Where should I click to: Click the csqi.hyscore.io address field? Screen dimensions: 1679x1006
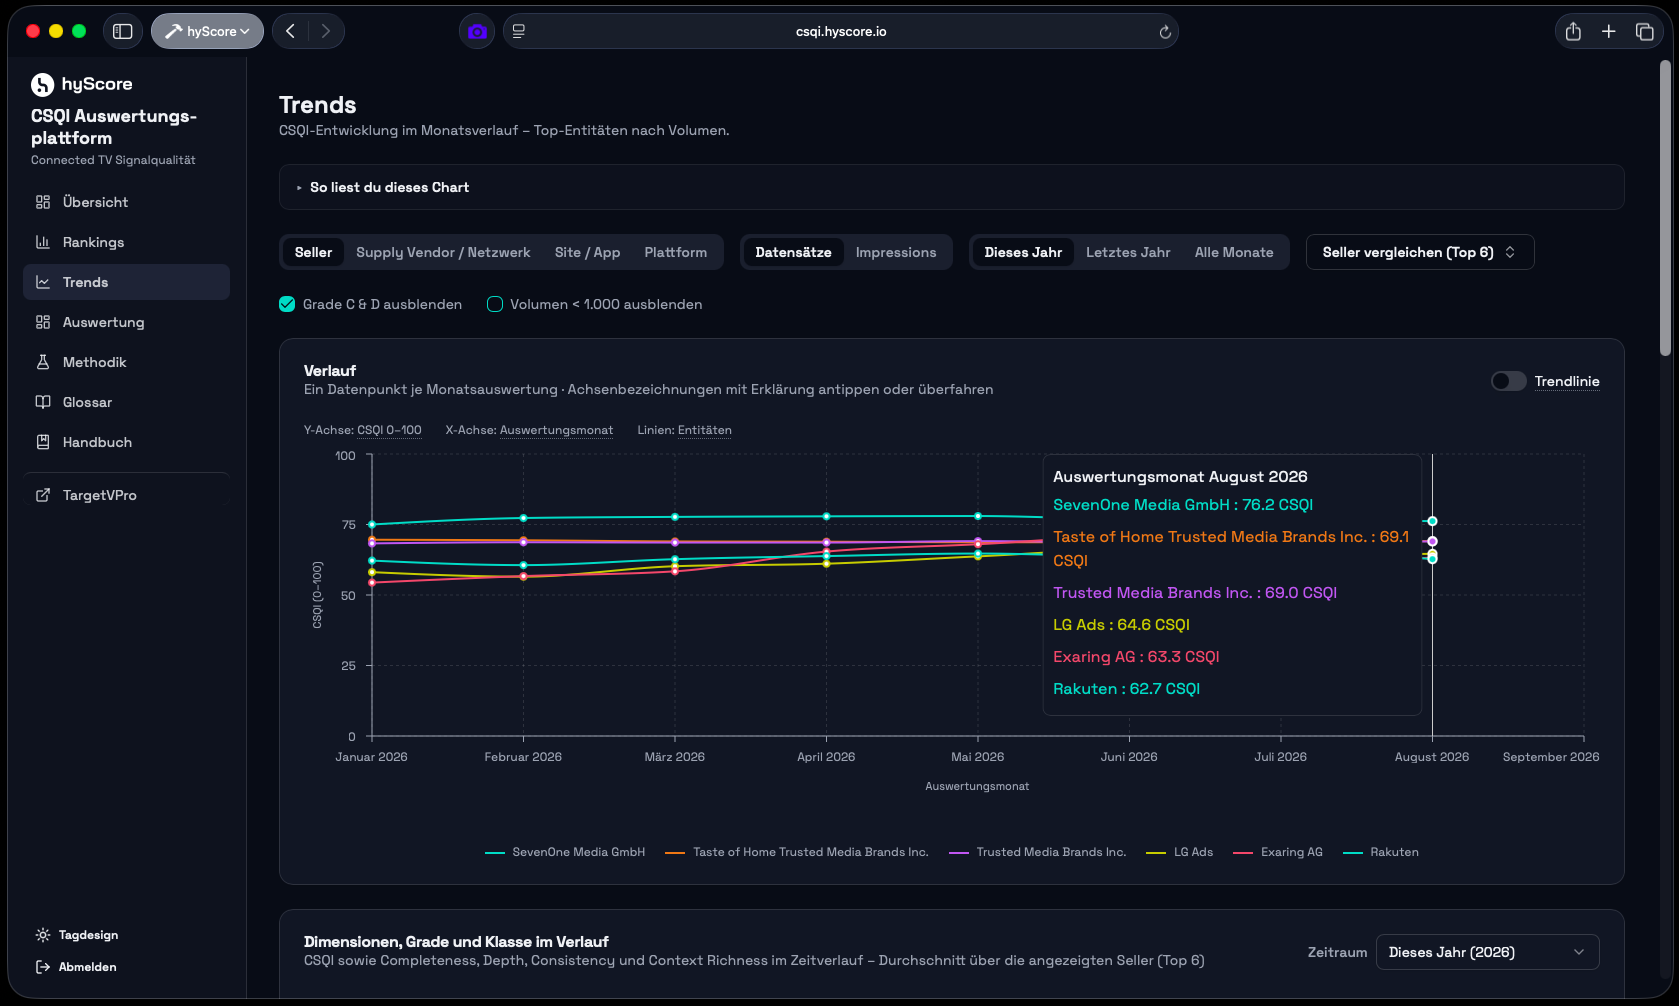coord(841,31)
